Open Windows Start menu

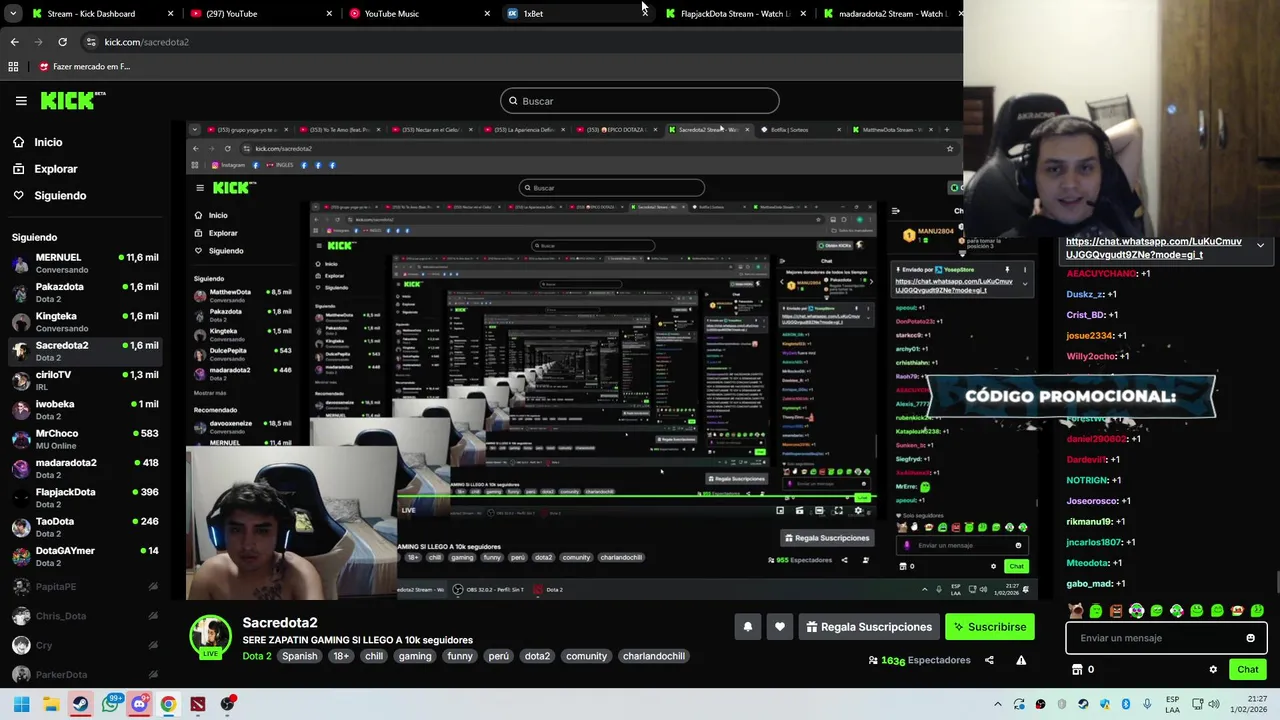(x=21, y=704)
